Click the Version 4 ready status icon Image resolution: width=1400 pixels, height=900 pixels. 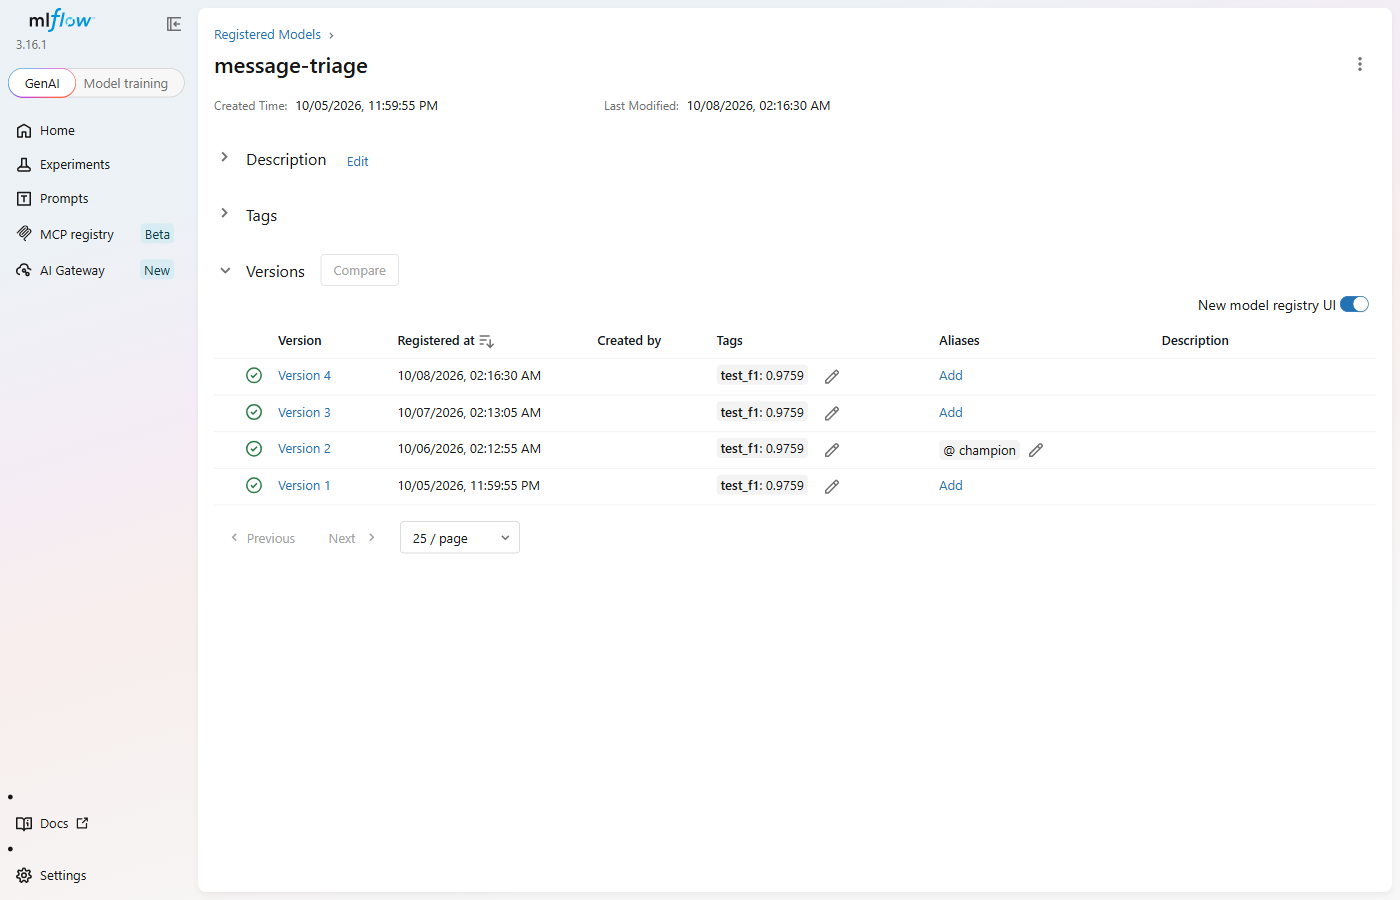(x=254, y=375)
